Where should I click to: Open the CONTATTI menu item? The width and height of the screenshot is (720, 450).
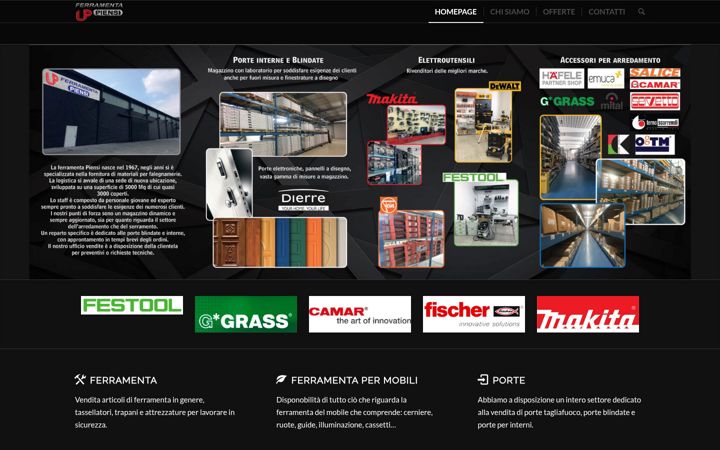[x=607, y=12]
